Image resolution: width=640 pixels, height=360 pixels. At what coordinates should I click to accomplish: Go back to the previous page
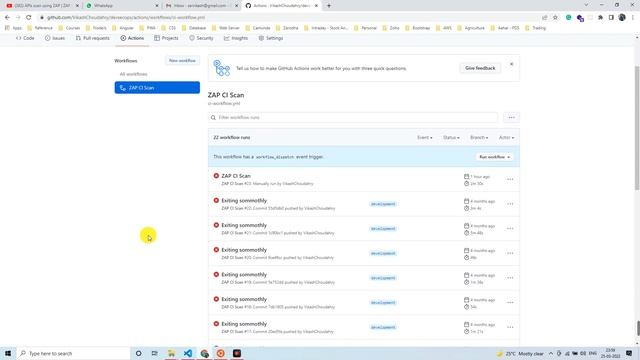(7, 18)
